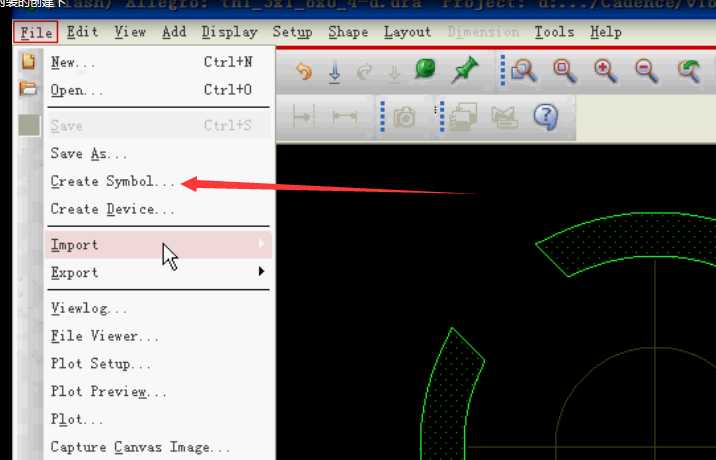Click the Undo toolbar icon

tap(304, 72)
